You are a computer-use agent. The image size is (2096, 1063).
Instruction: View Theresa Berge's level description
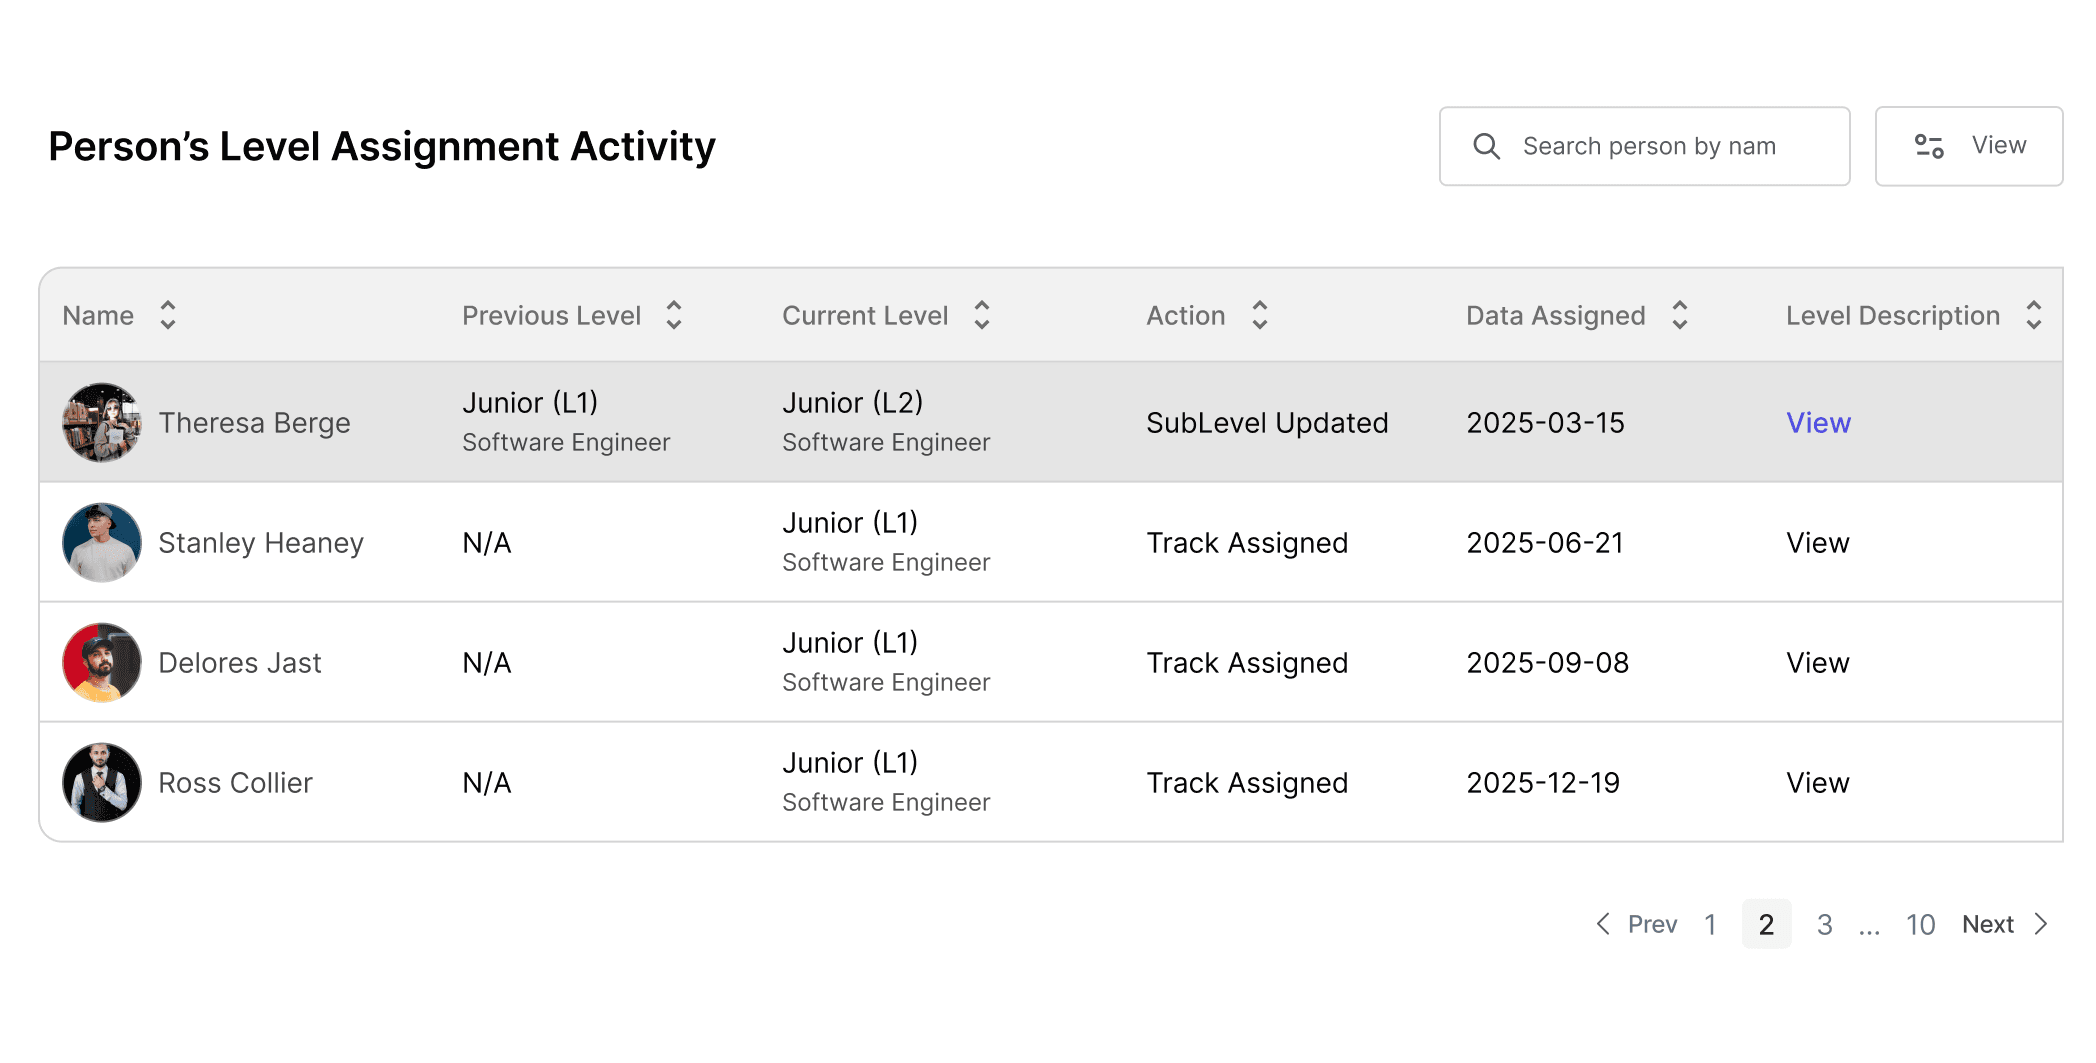pos(1817,421)
